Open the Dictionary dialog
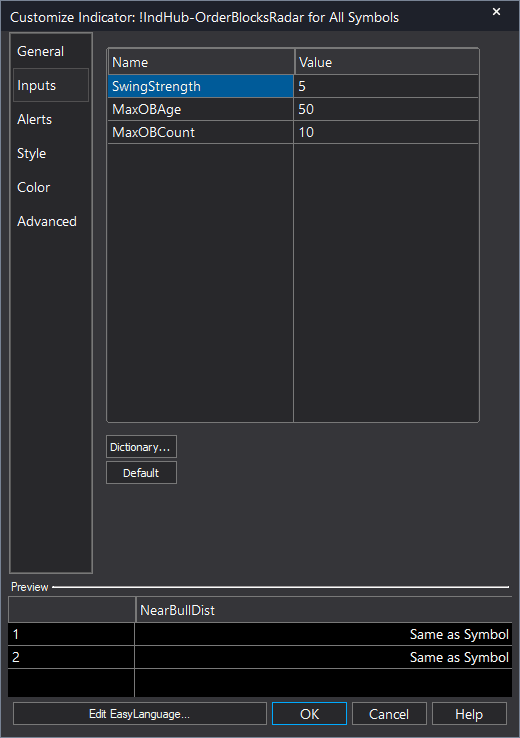520x738 pixels. point(141,447)
